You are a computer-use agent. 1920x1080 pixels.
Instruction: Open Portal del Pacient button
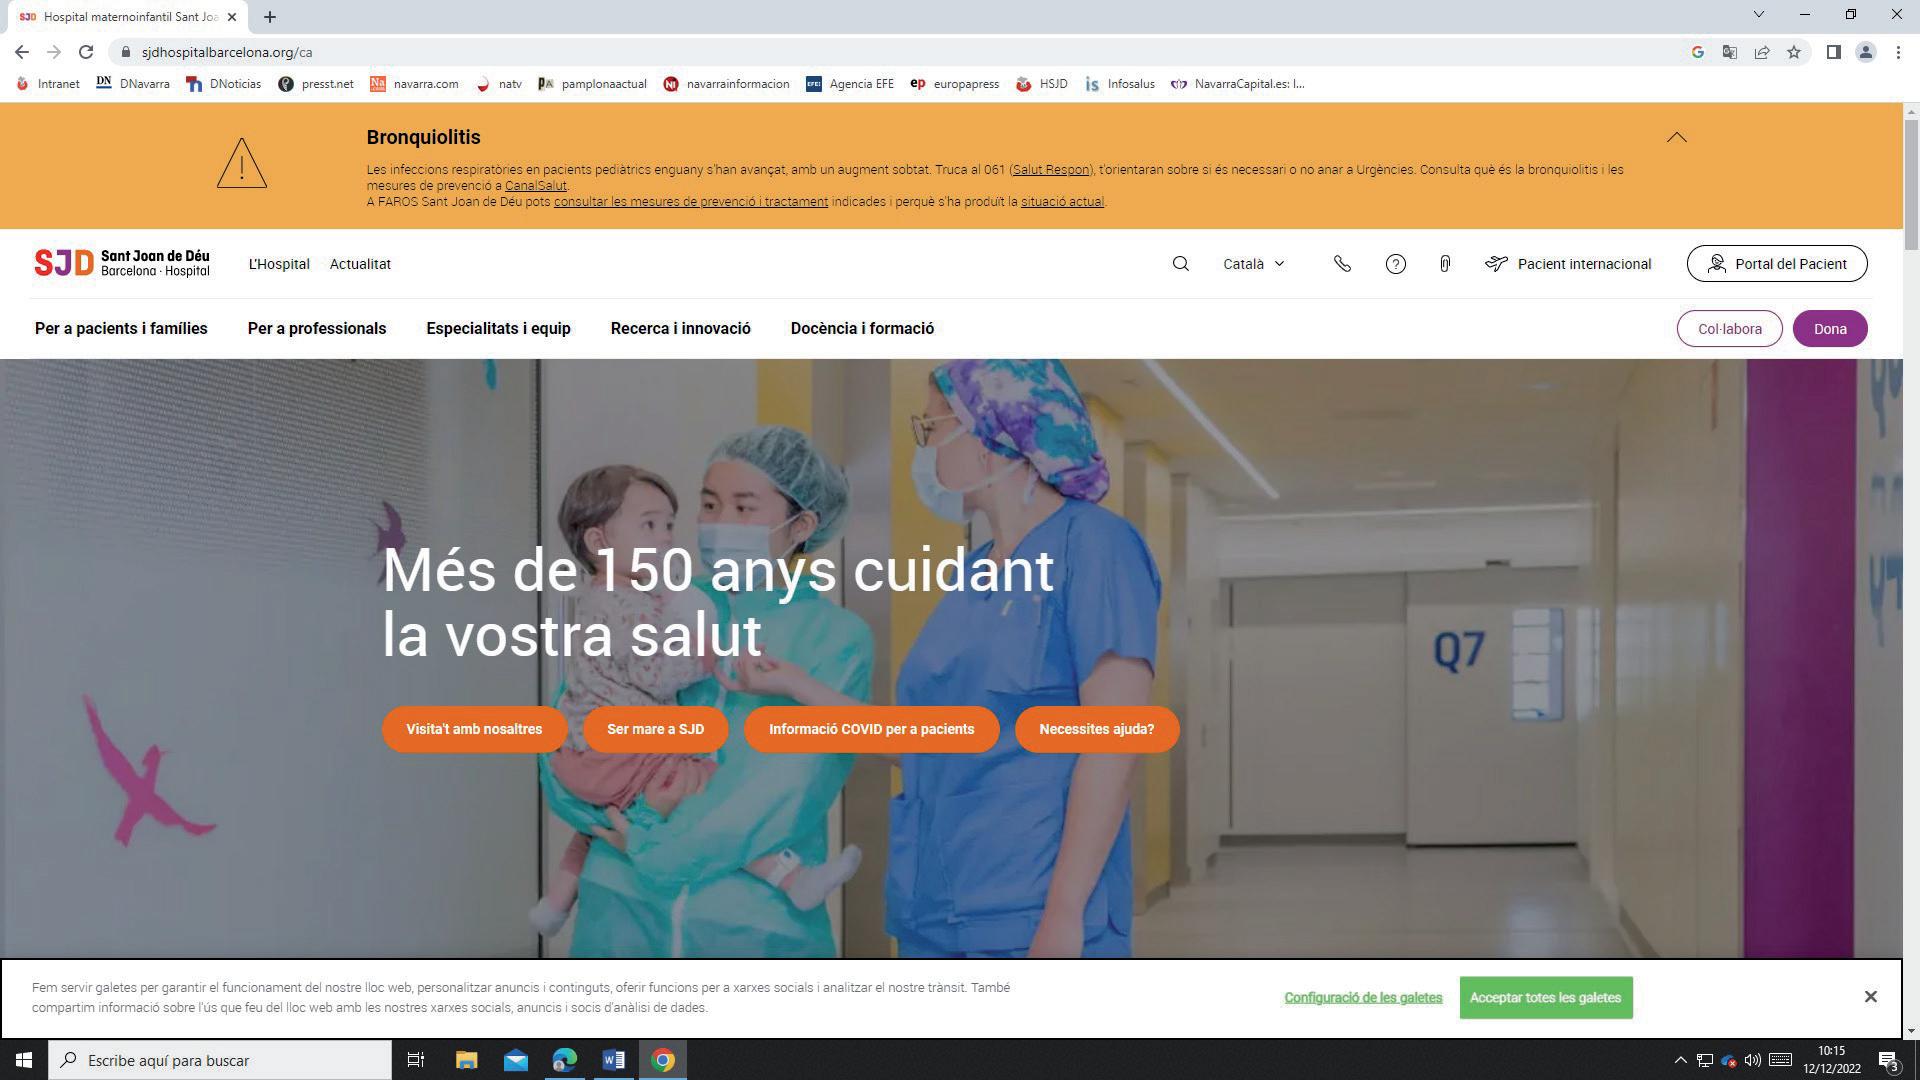click(x=1777, y=264)
